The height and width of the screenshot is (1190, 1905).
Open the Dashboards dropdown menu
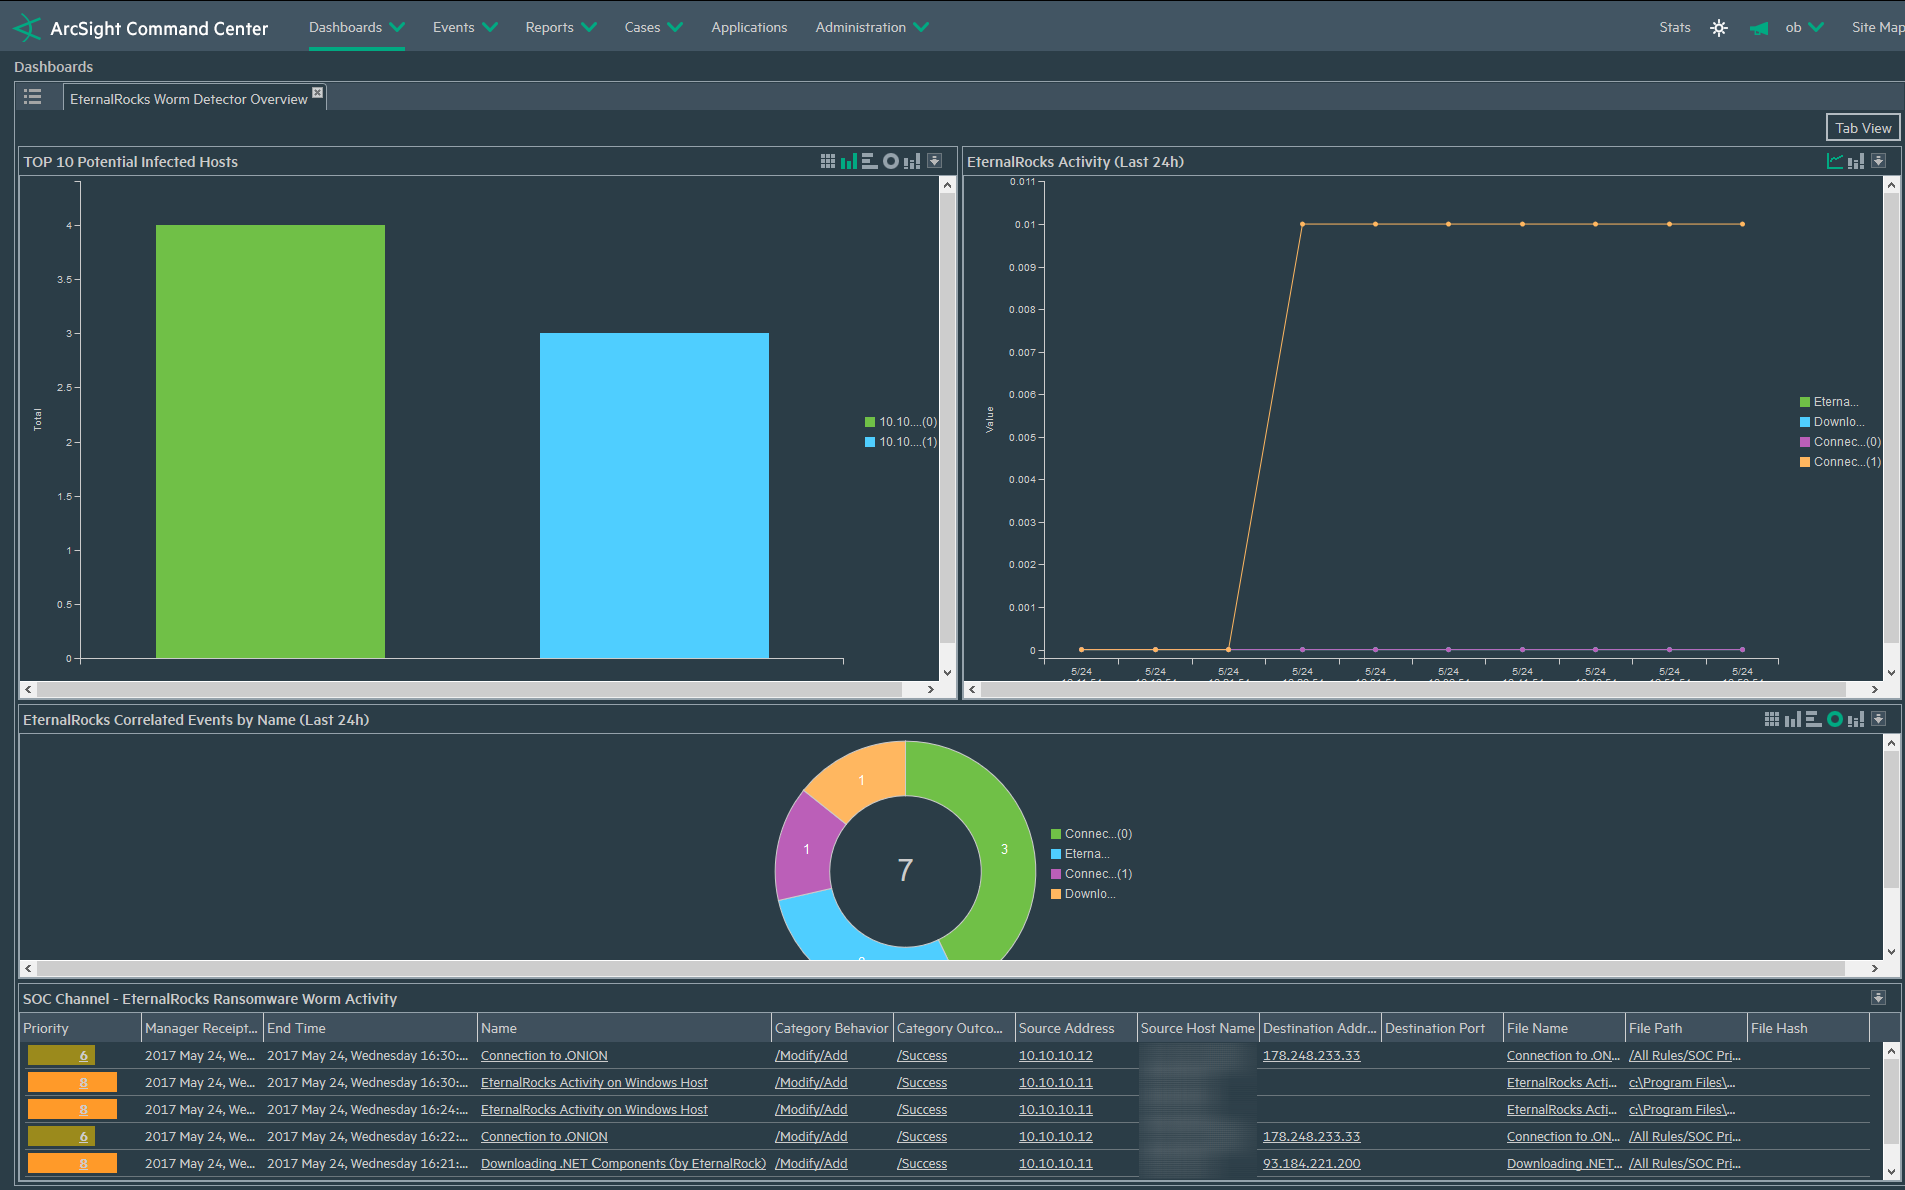[x=356, y=27]
